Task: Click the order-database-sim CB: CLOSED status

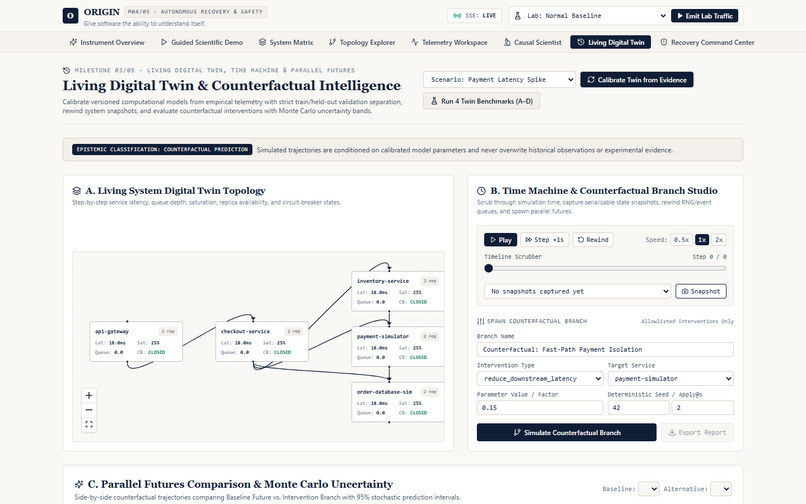Action: [x=413, y=412]
